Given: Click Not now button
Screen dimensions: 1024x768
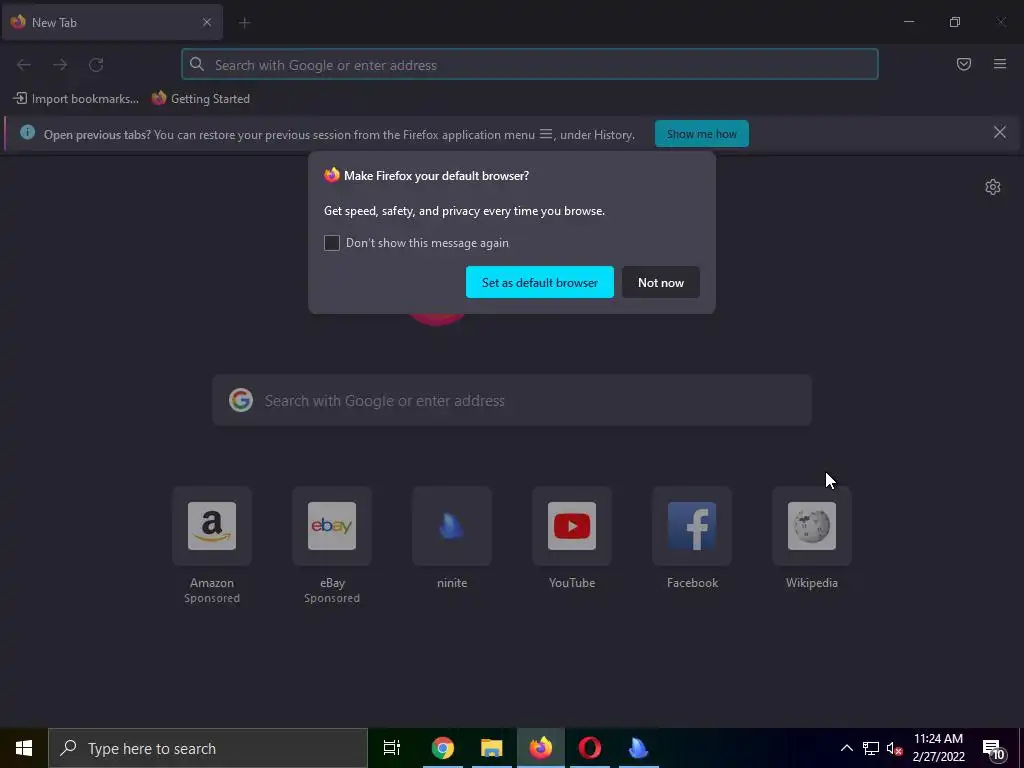Looking at the screenshot, I should 660,282.
